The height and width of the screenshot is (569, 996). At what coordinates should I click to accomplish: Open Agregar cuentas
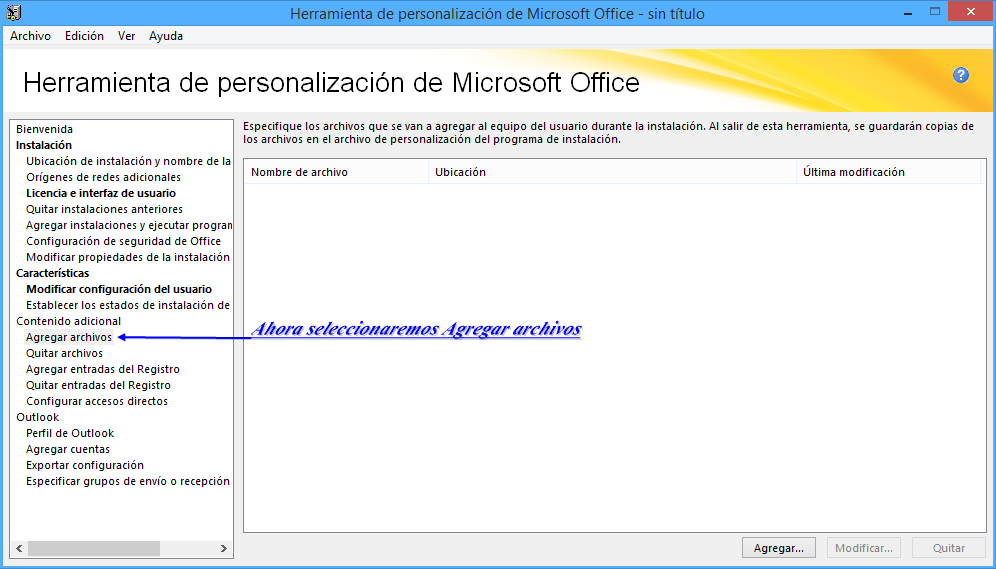pos(68,449)
